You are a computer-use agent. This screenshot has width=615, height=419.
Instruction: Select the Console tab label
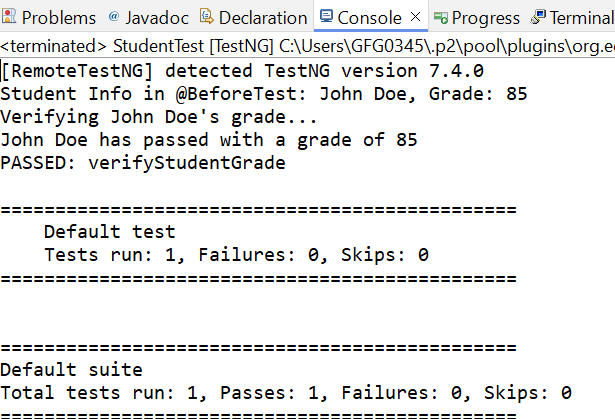pyautogui.click(x=369, y=17)
